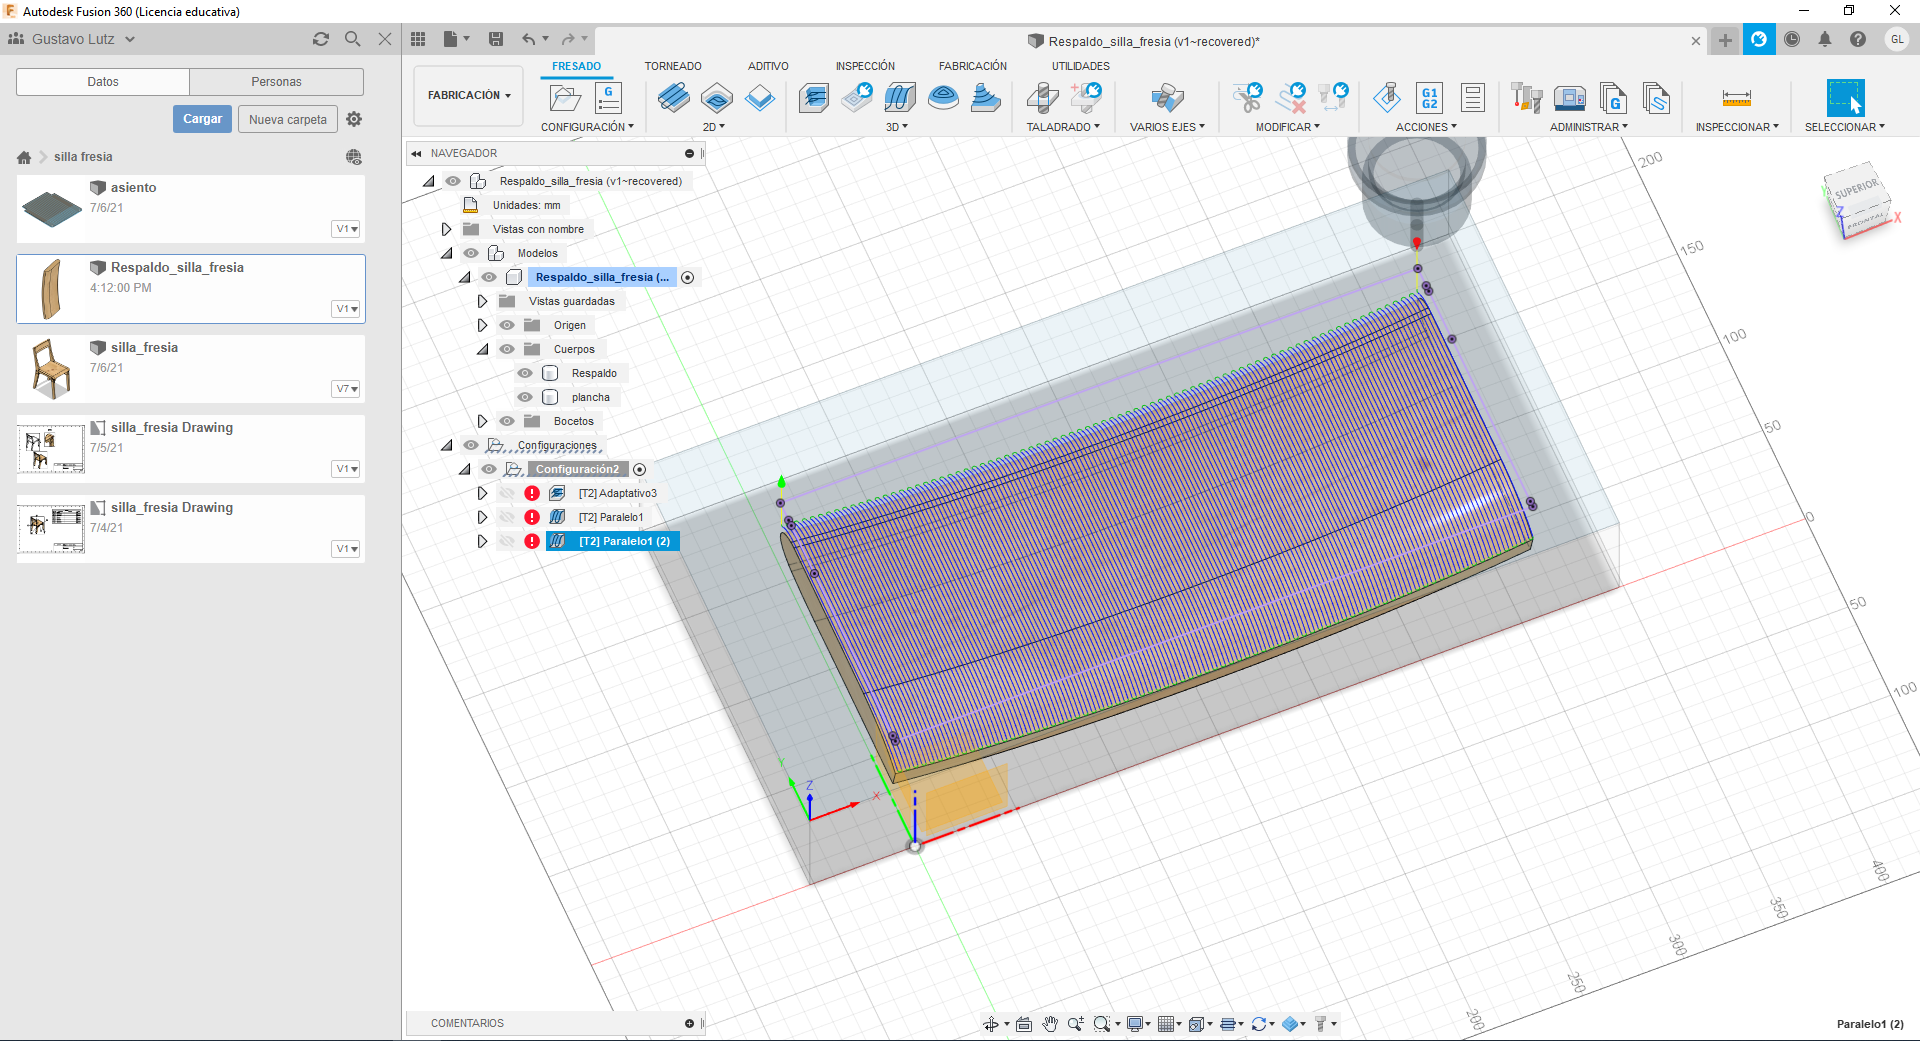This screenshot has height=1041, width=1920.
Task: Collapse the Cuerpos folder
Action: tap(482, 349)
